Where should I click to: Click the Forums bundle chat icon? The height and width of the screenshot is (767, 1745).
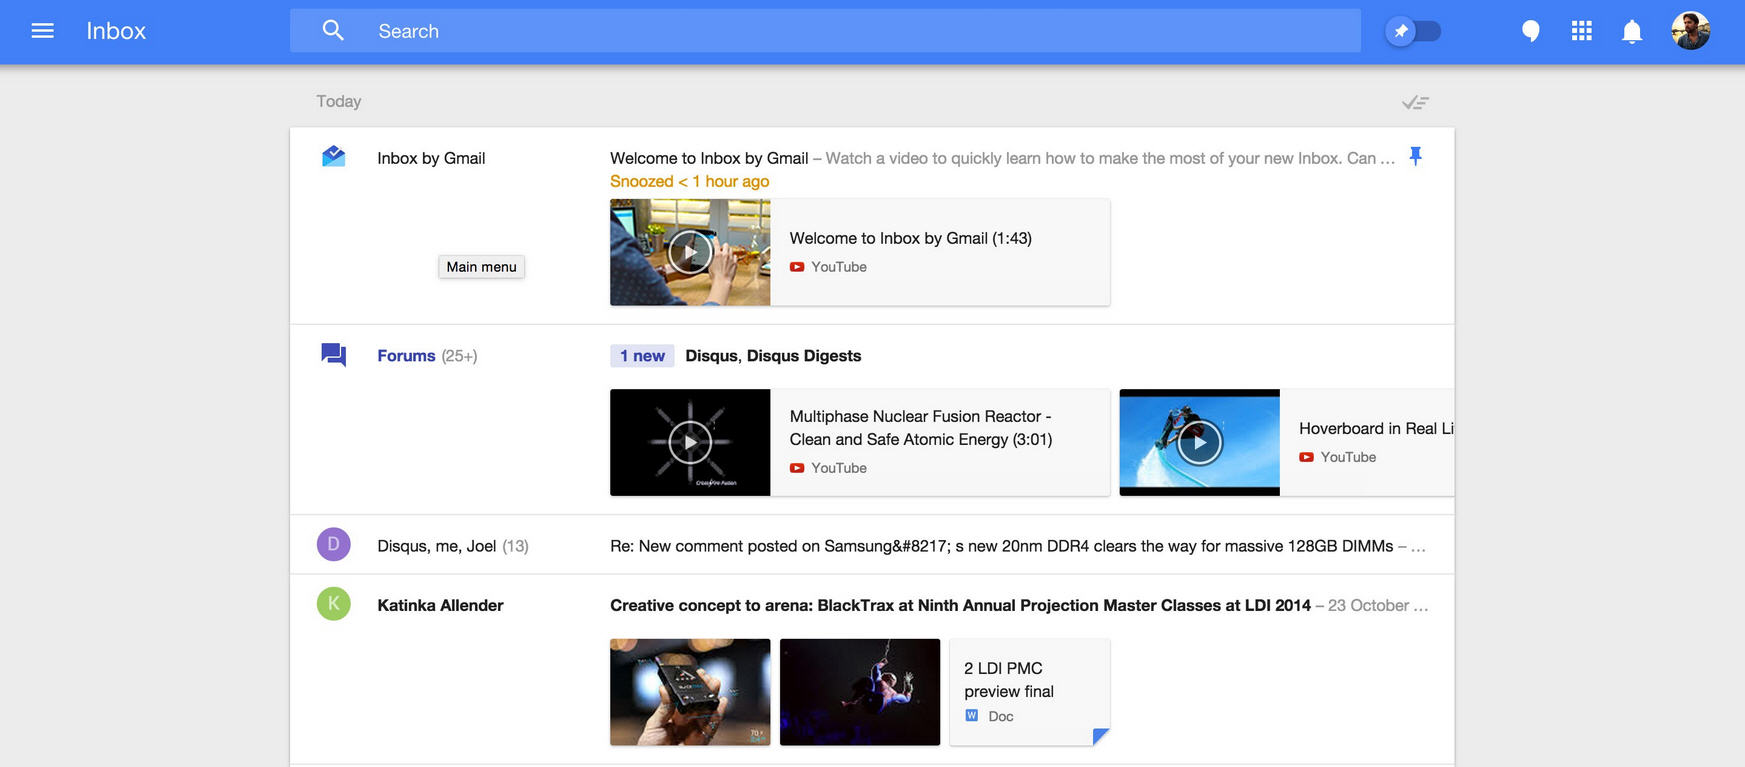[333, 355]
